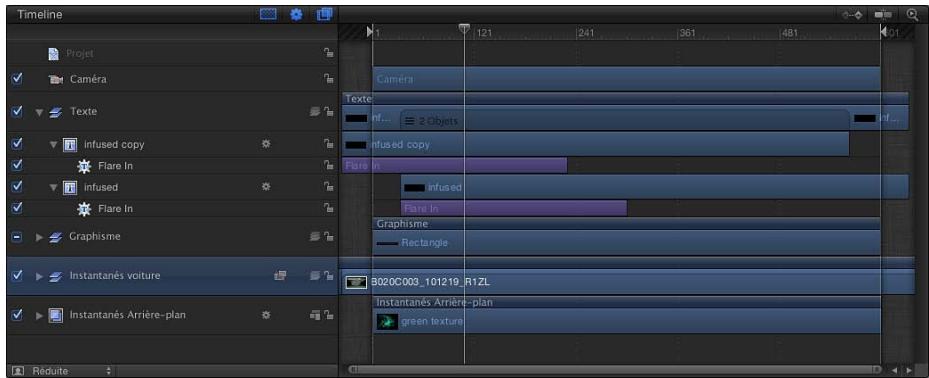The image size is (929, 378).
Task: Click the playhead handle in the ruler
Action: pos(464,29)
